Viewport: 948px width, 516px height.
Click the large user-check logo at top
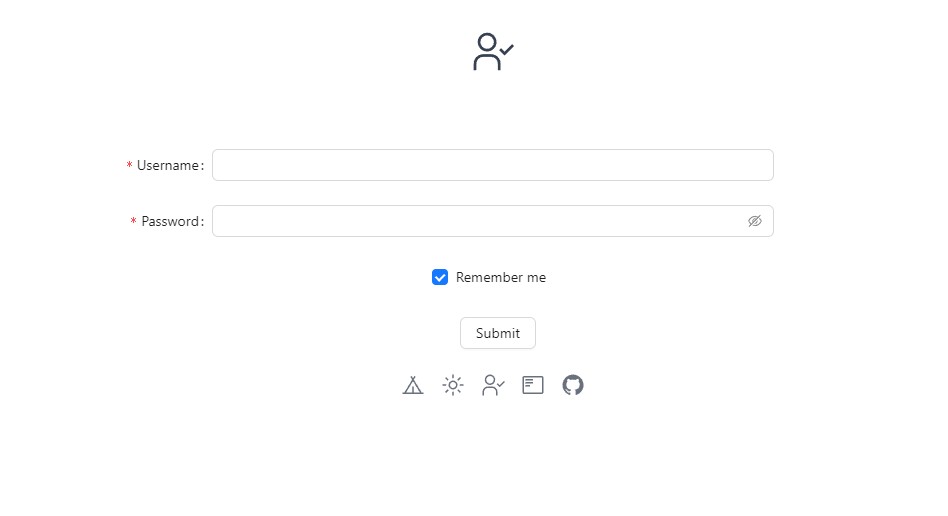[x=492, y=52]
